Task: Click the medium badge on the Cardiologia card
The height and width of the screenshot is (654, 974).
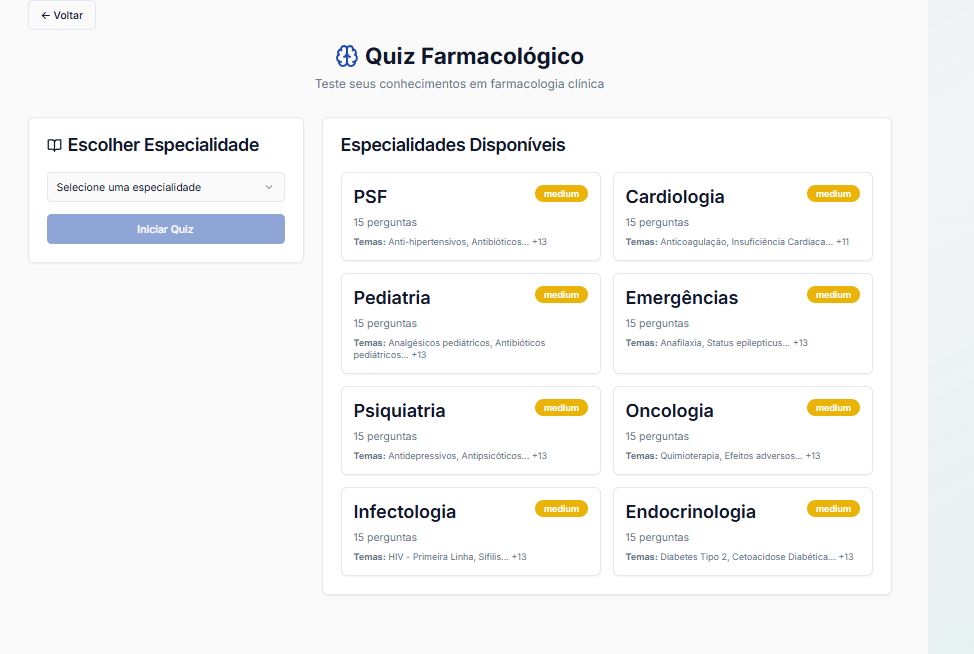Action: click(x=833, y=193)
